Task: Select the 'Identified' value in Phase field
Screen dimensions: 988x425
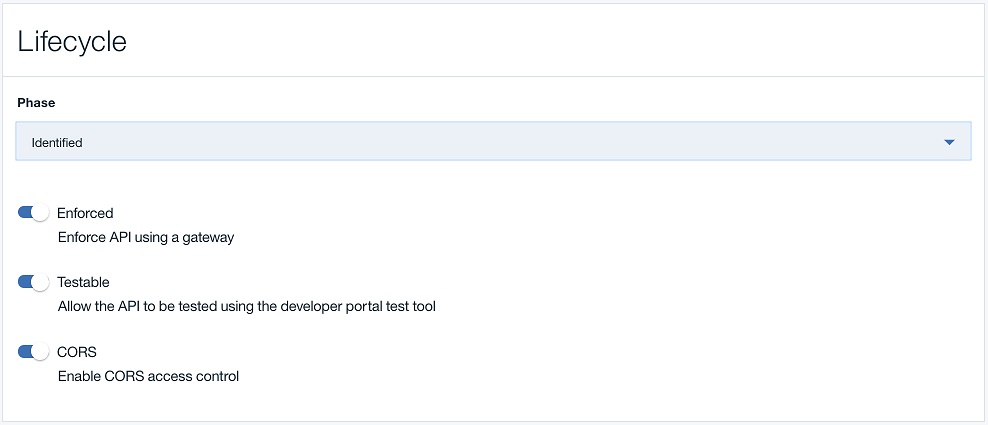Action: pos(58,143)
